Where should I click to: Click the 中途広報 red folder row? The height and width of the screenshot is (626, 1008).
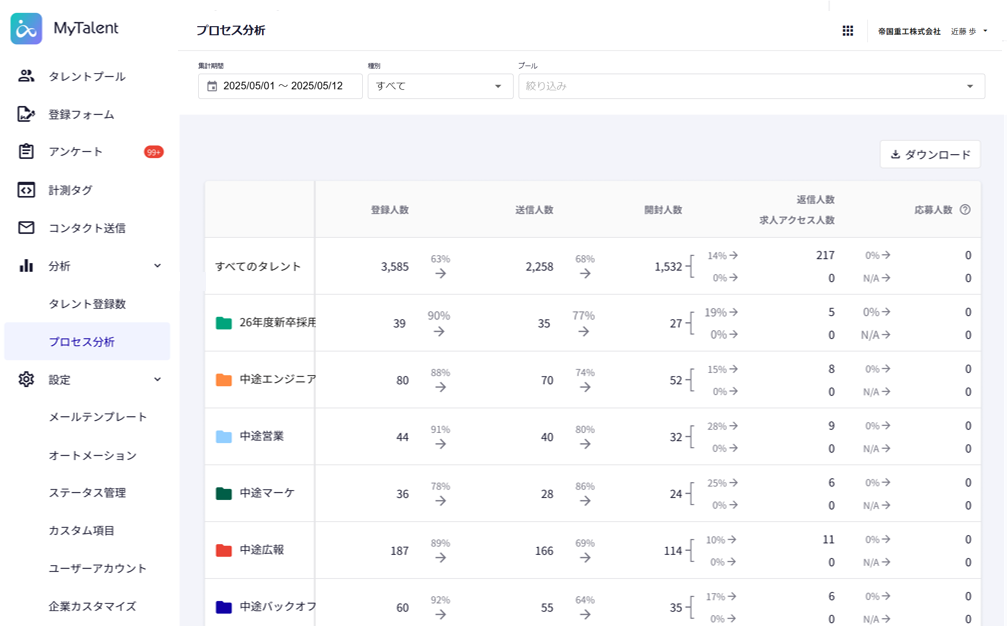[260, 550]
